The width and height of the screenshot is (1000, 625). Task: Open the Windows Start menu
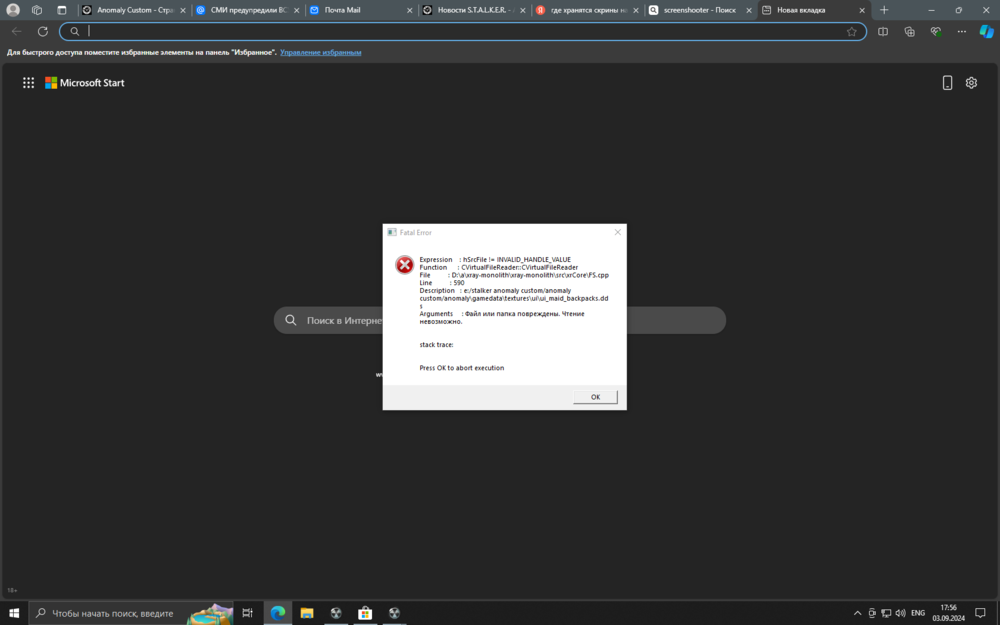click(x=14, y=613)
